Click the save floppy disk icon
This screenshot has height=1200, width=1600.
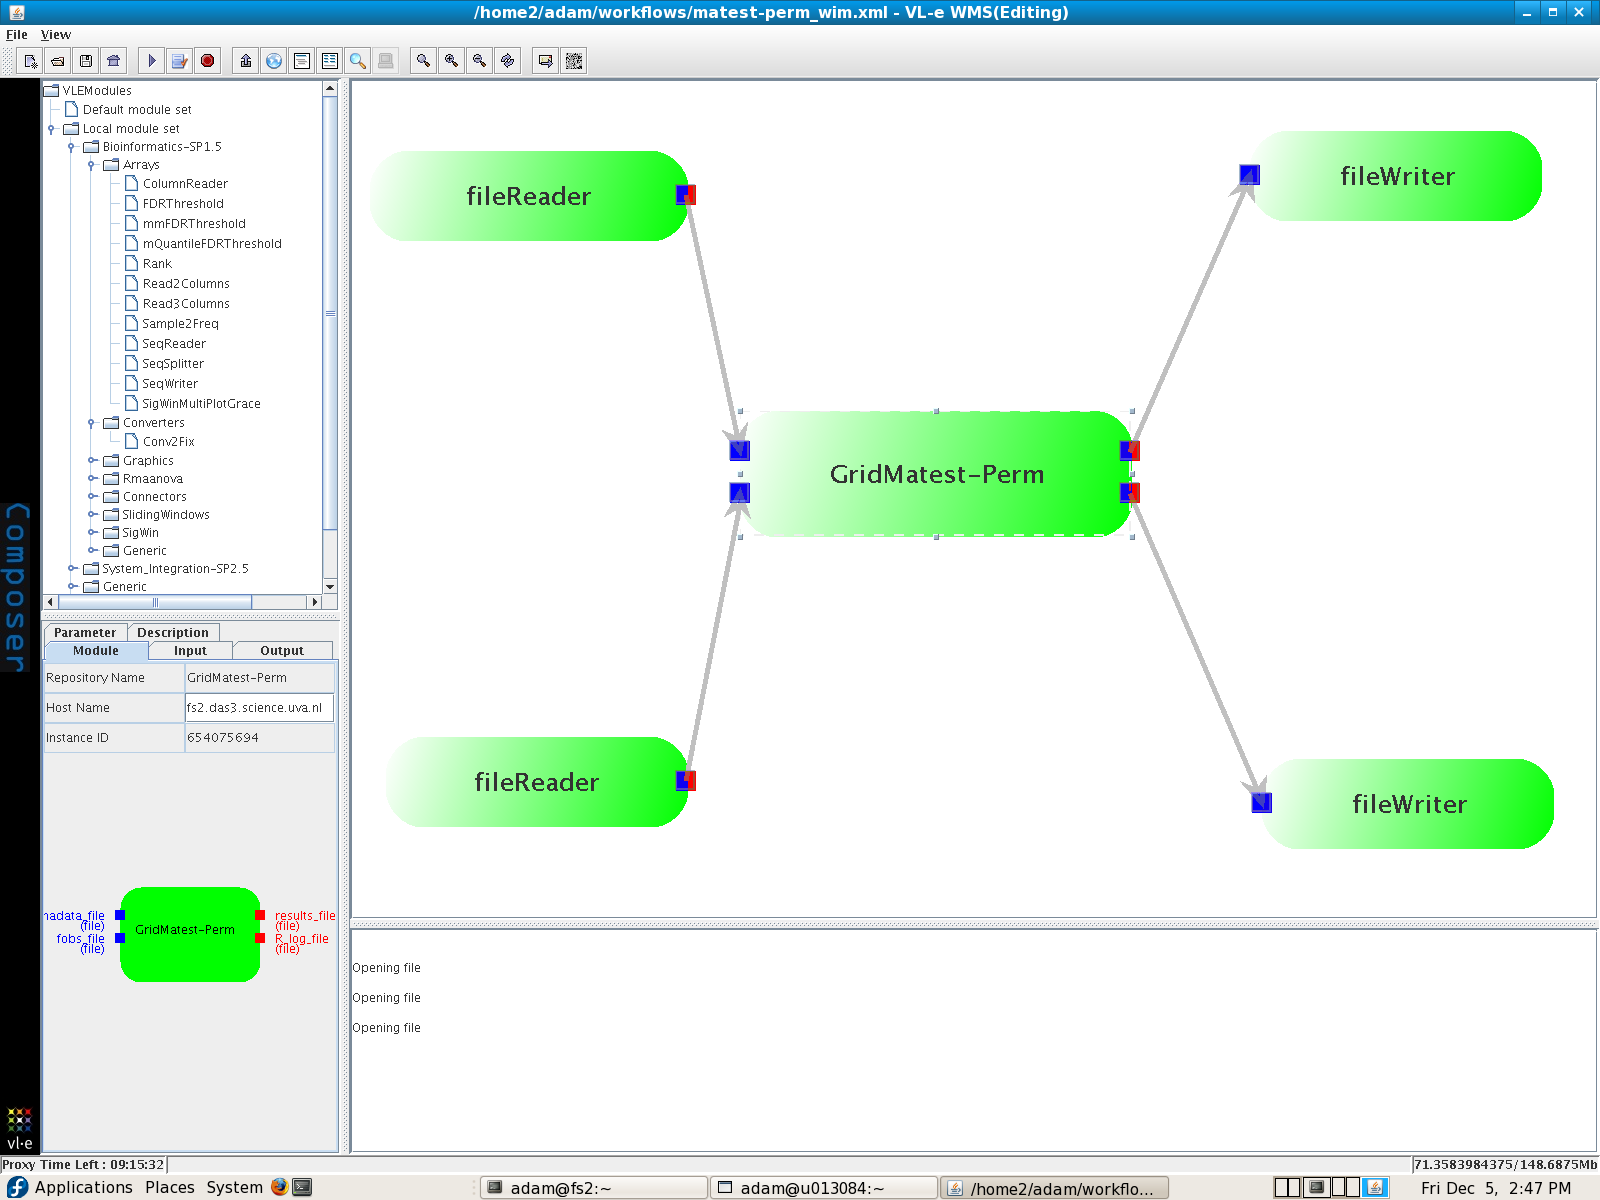click(86, 61)
